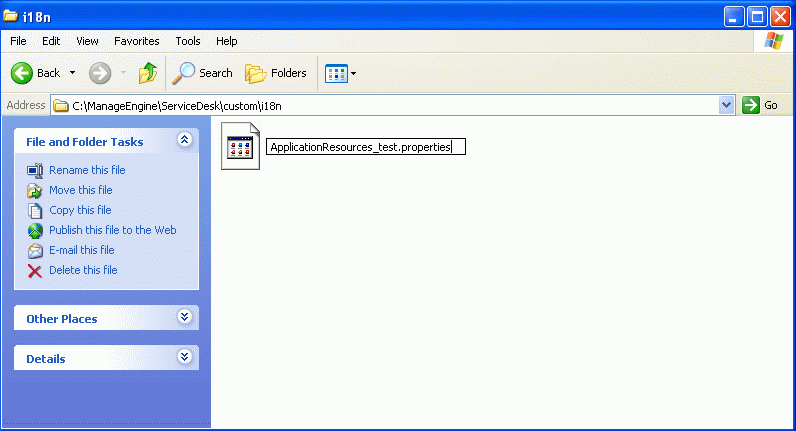
Task: Select the ApplicationResources_test.properties file icon
Action: click(x=241, y=146)
